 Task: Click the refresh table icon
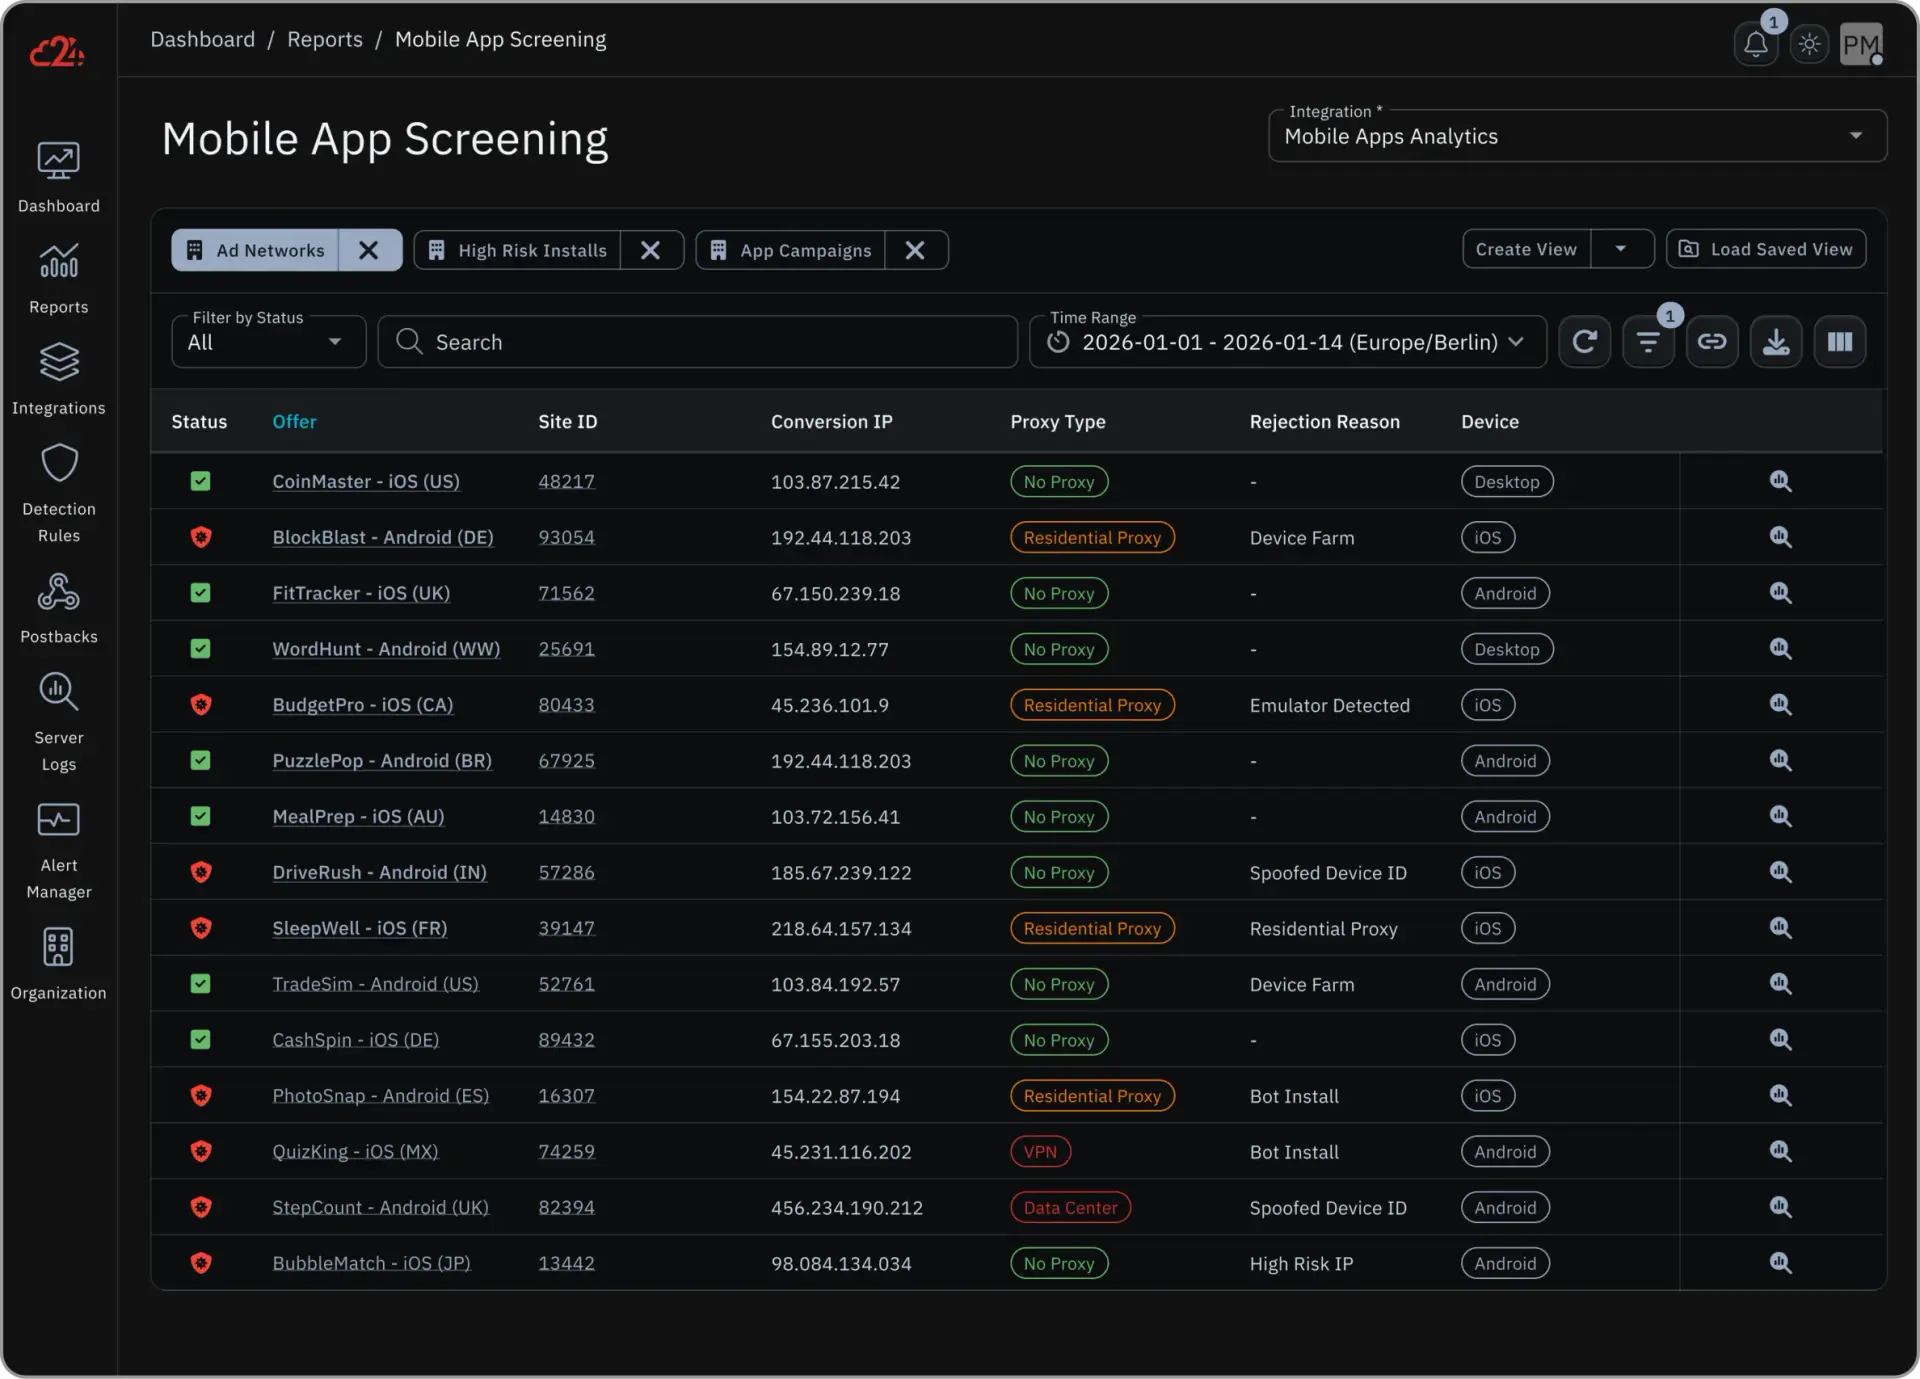click(1584, 342)
